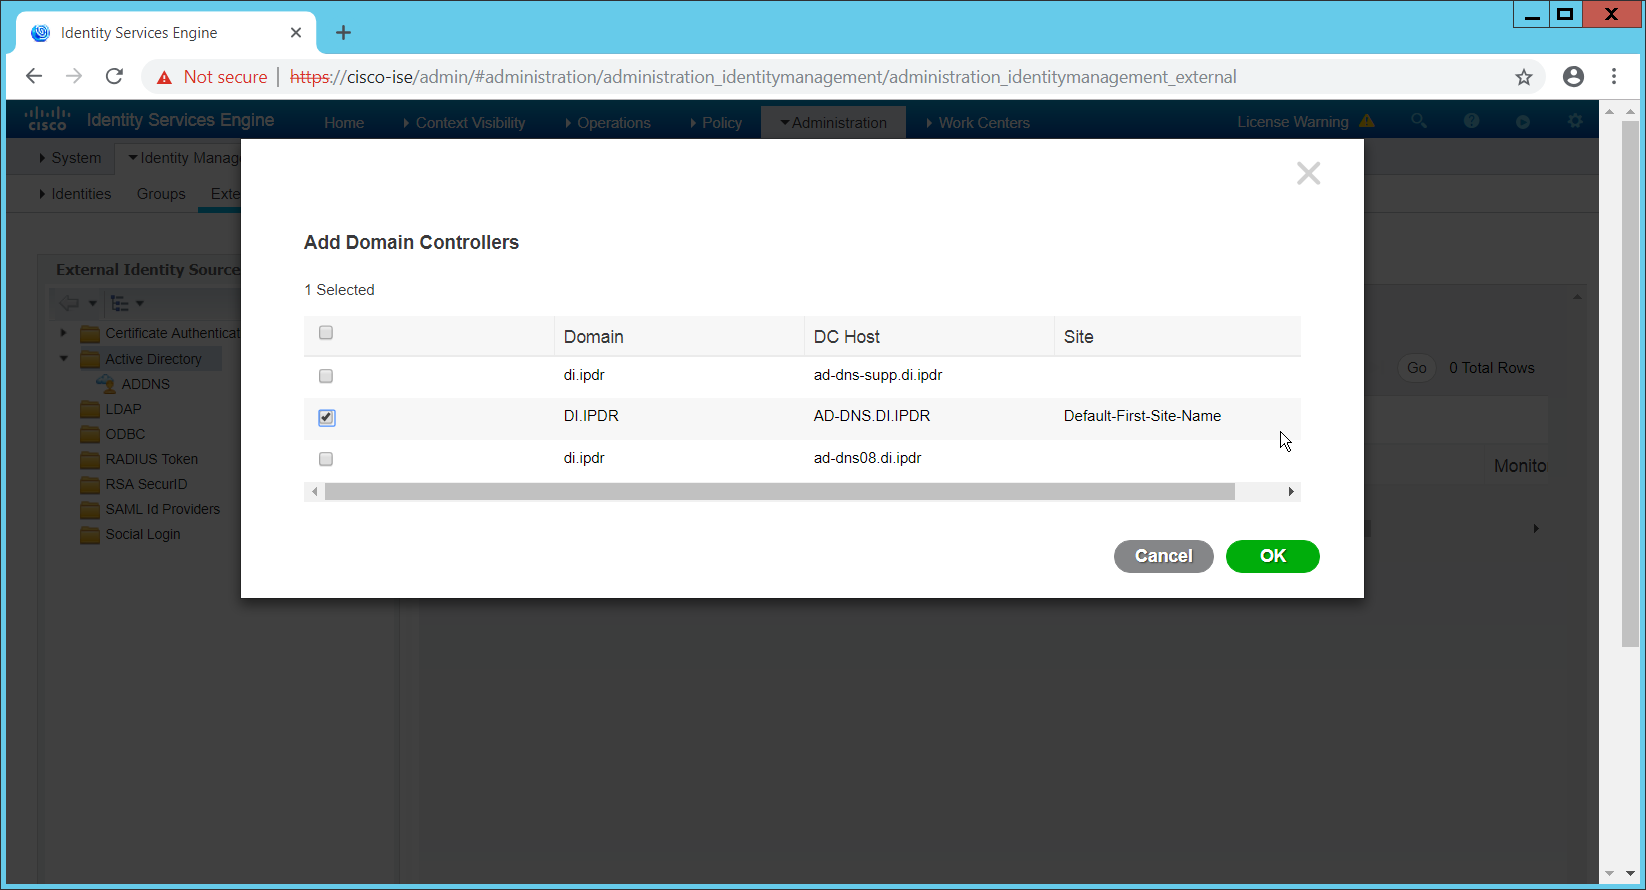Screen dimensions: 1646x890
Task: Check the ad-dns-supp.di.ipdr row checkbox
Action: point(326,376)
